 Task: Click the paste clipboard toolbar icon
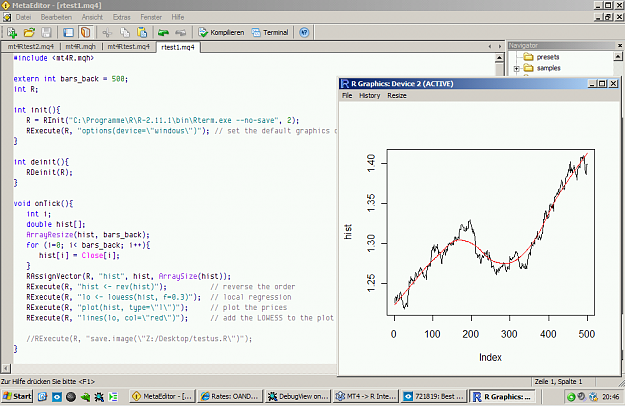pos(142,32)
